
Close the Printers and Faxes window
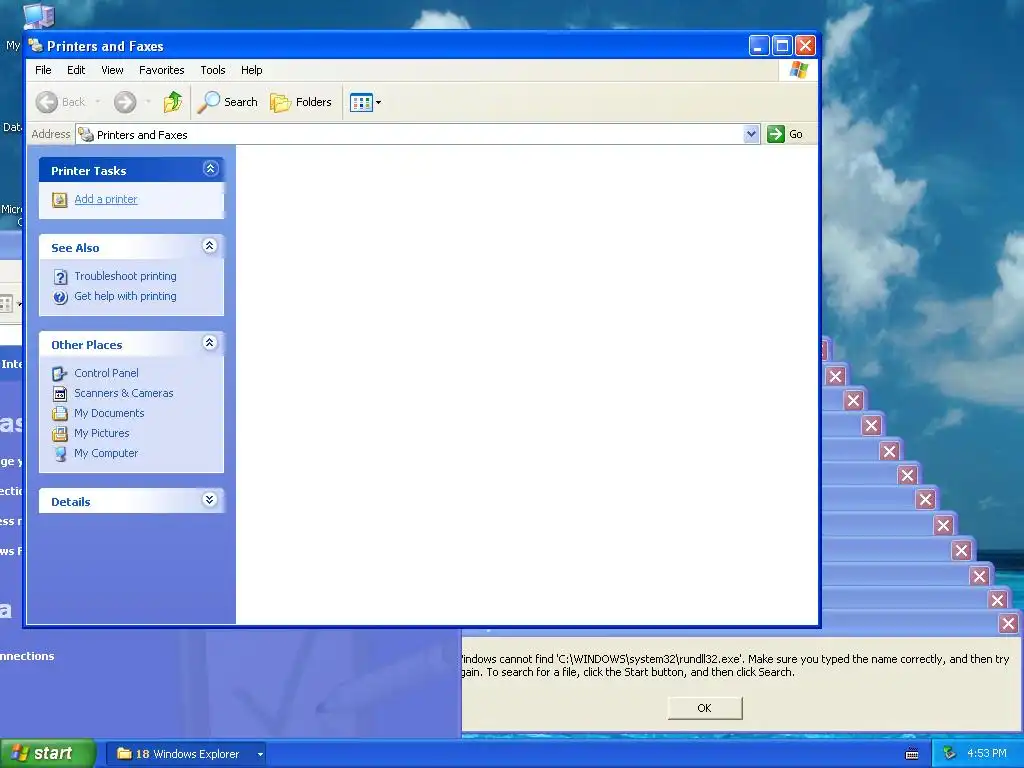click(805, 46)
